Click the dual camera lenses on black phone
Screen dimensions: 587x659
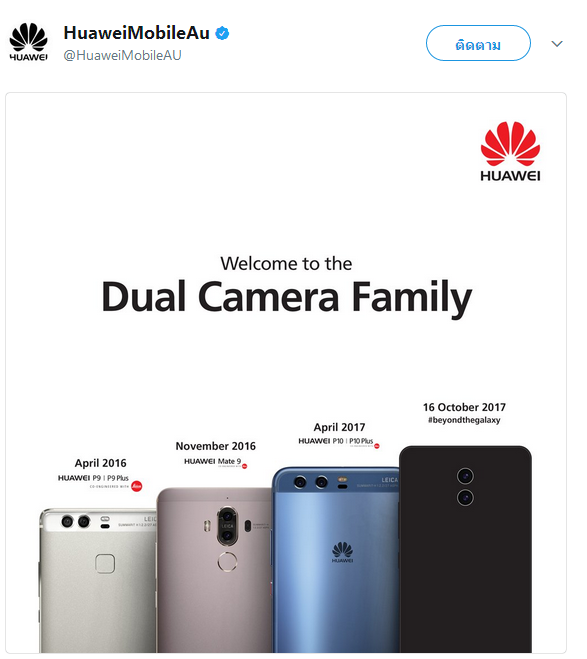(465, 487)
